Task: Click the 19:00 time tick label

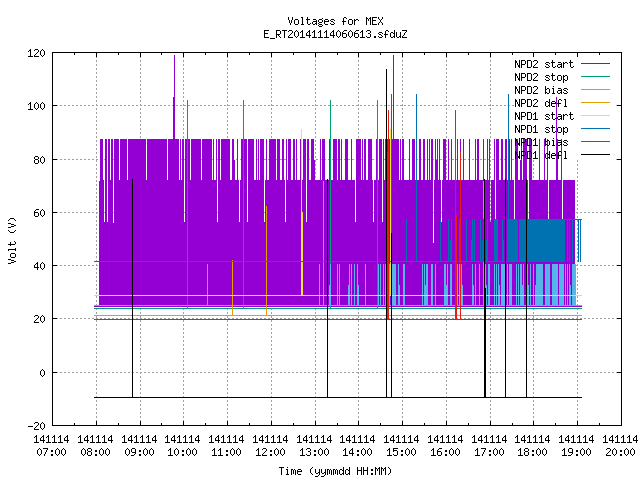Action: coord(576,452)
